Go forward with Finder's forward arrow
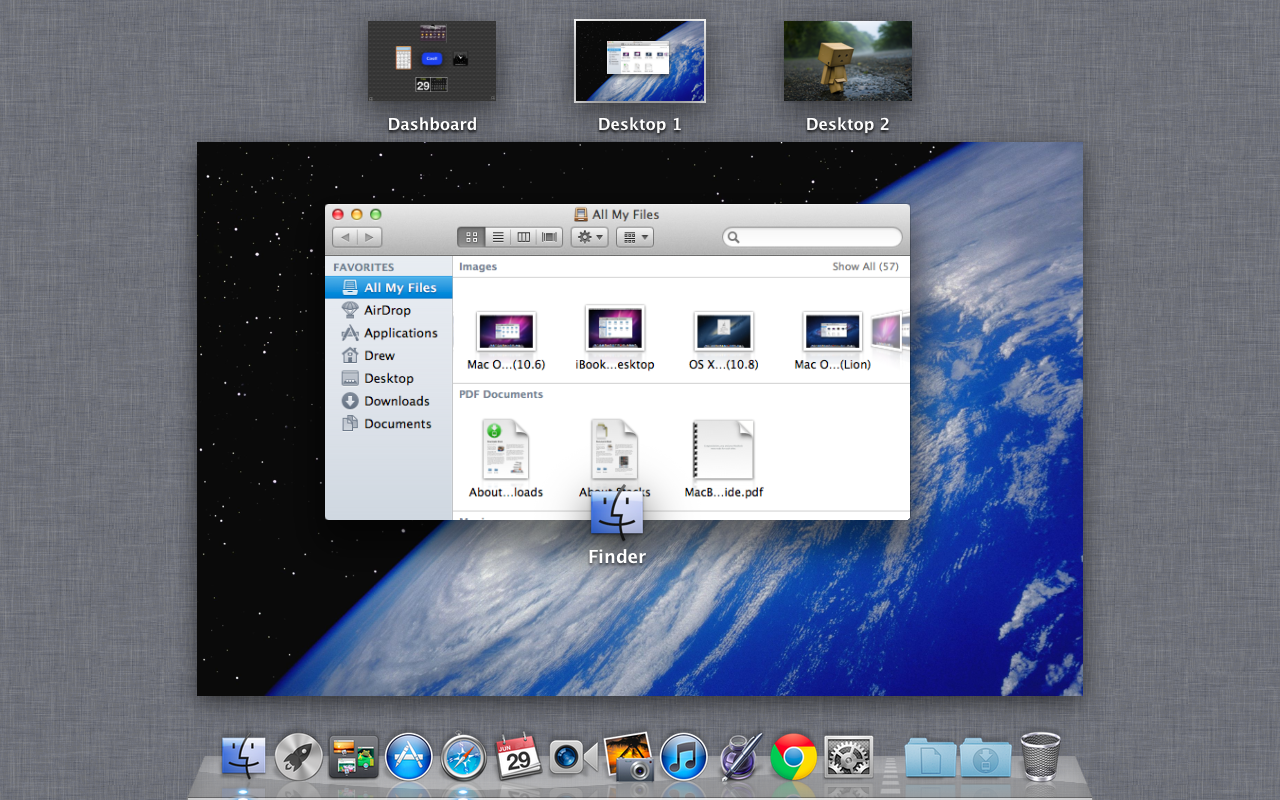Image resolution: width=1280 pixels, height=800 pixels. (x=369, y=237)
